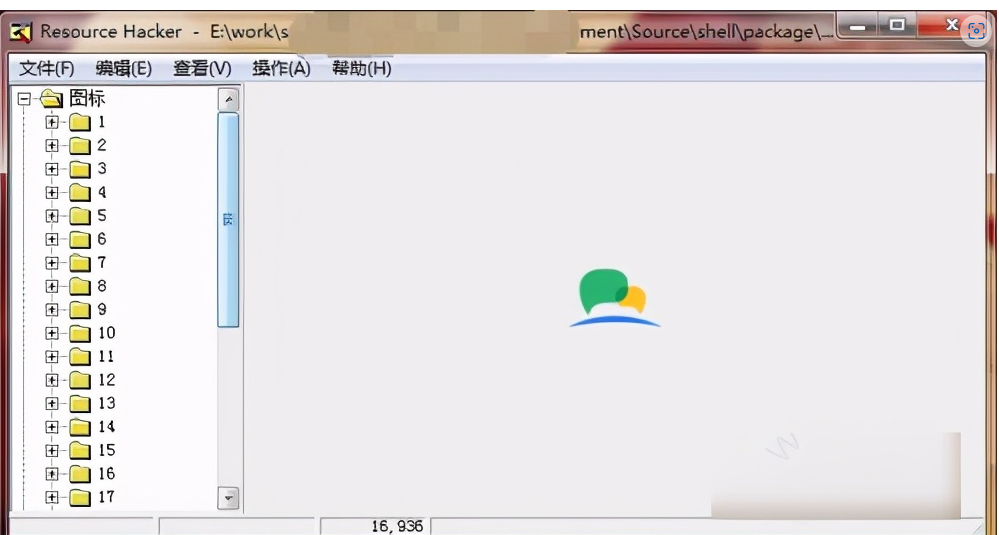Click the Resource Hacker title bar icon
The height and width of the screenshot is (535, 999).
click(x=20, y=32)
